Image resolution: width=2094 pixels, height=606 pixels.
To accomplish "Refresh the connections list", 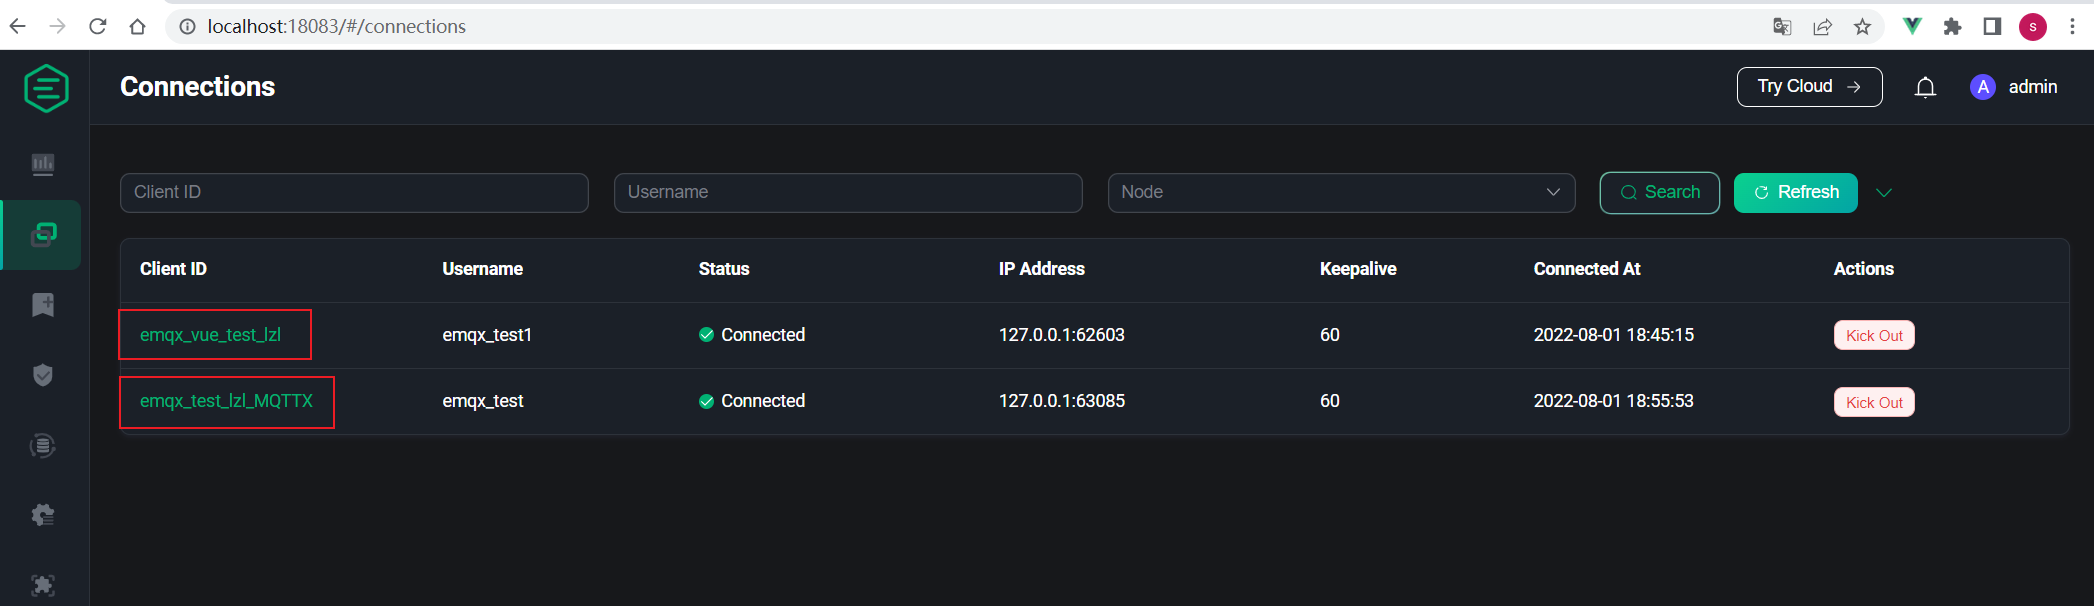I will tap(1795, 193).
